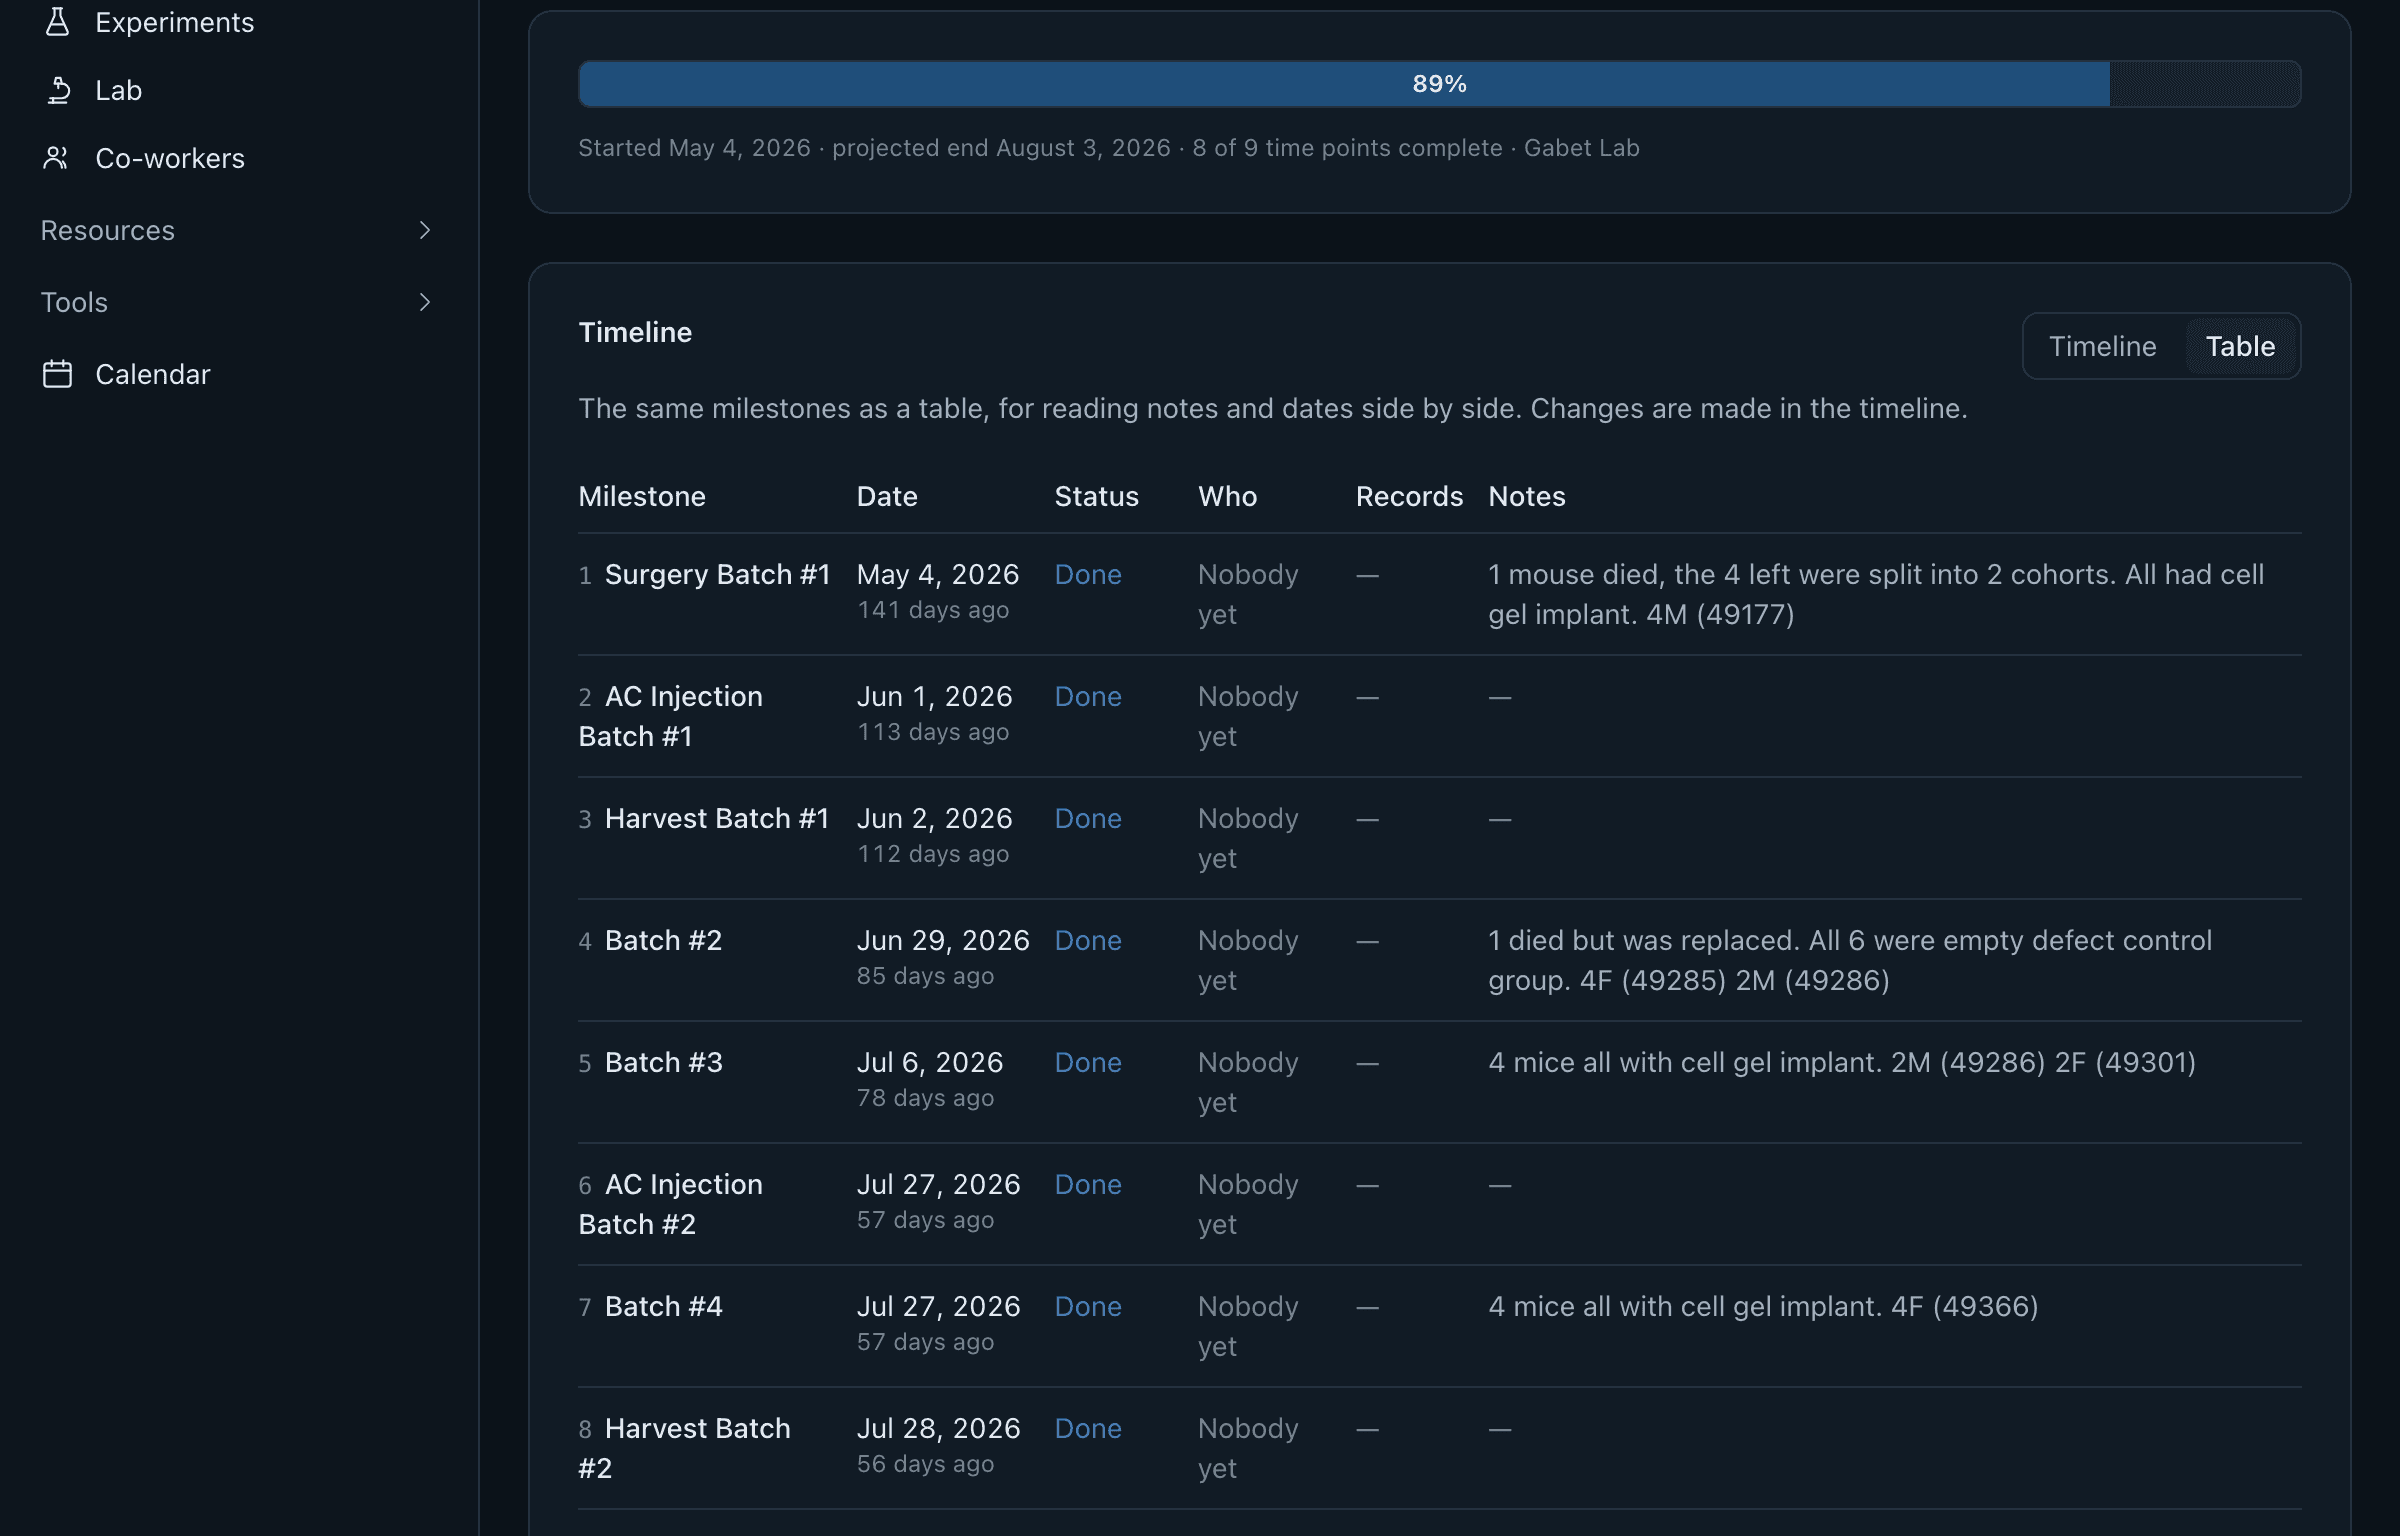Open Experiments flask icon in sidebar
2400x1536 pixels.
[58, 22]
